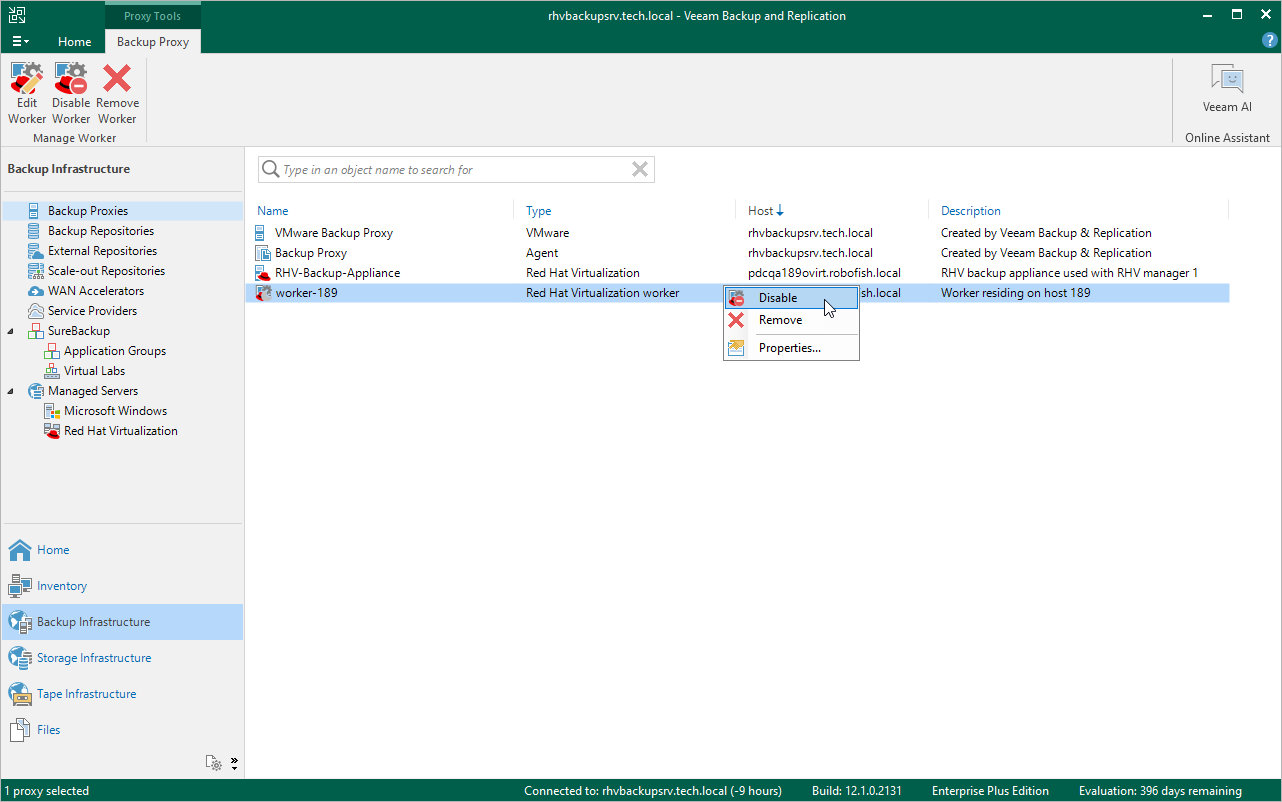Choose Properties from the context menu
The width and height of the screenshot is (1282, 802).
[x=791, y=348]
